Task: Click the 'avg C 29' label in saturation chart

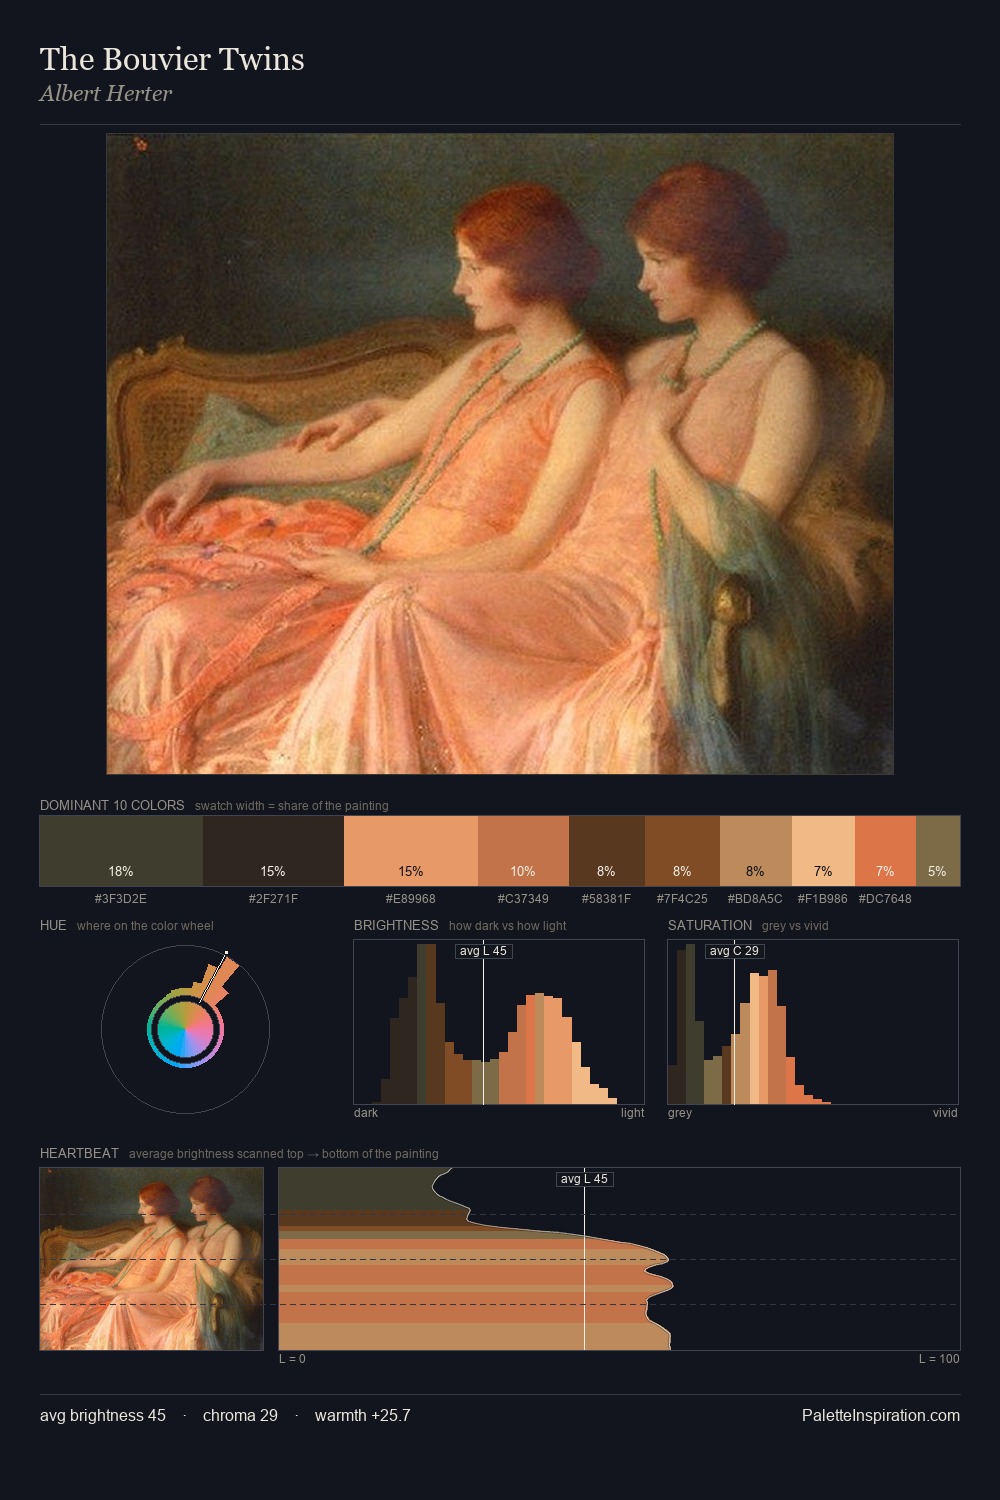Action: pos(734,951)
